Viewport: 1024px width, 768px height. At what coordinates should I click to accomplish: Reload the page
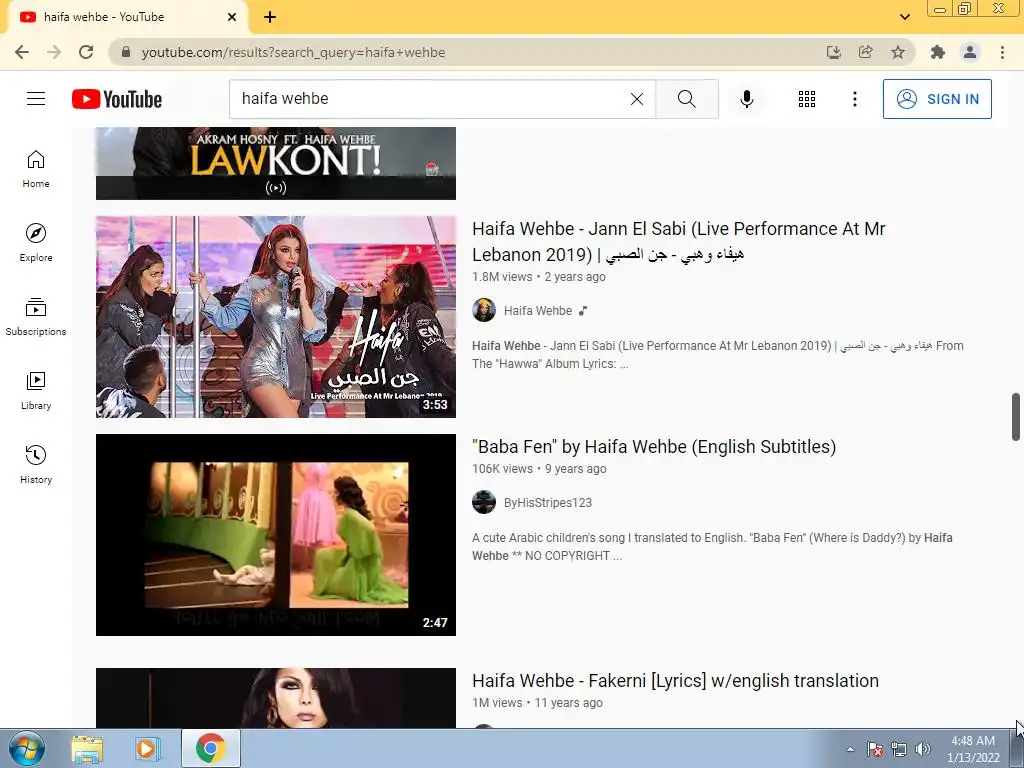coord(86,52)
